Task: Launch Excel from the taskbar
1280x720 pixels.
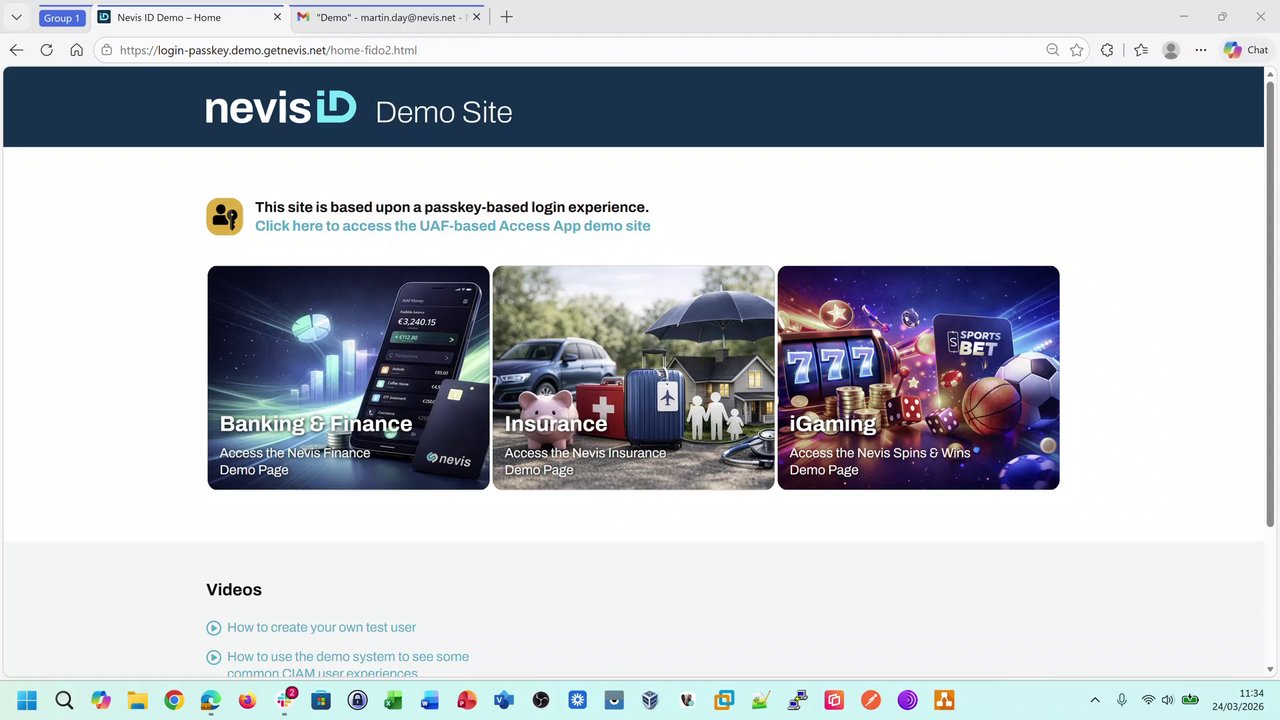Action: [393, 700]
